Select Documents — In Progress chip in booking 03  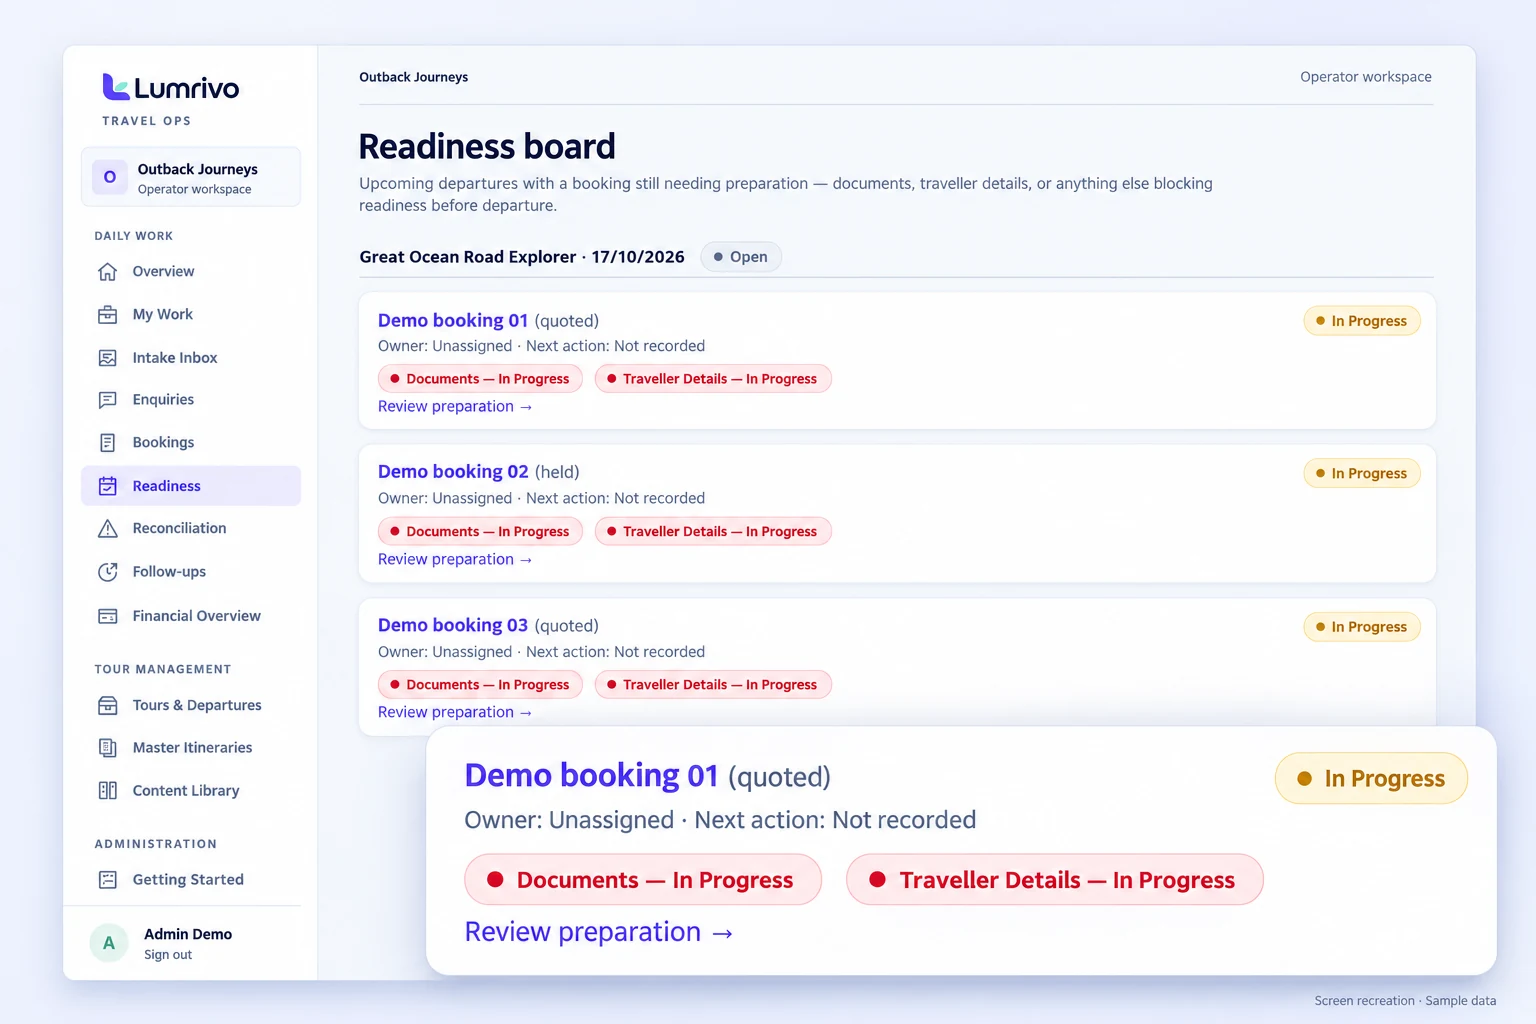click(481, 685)
